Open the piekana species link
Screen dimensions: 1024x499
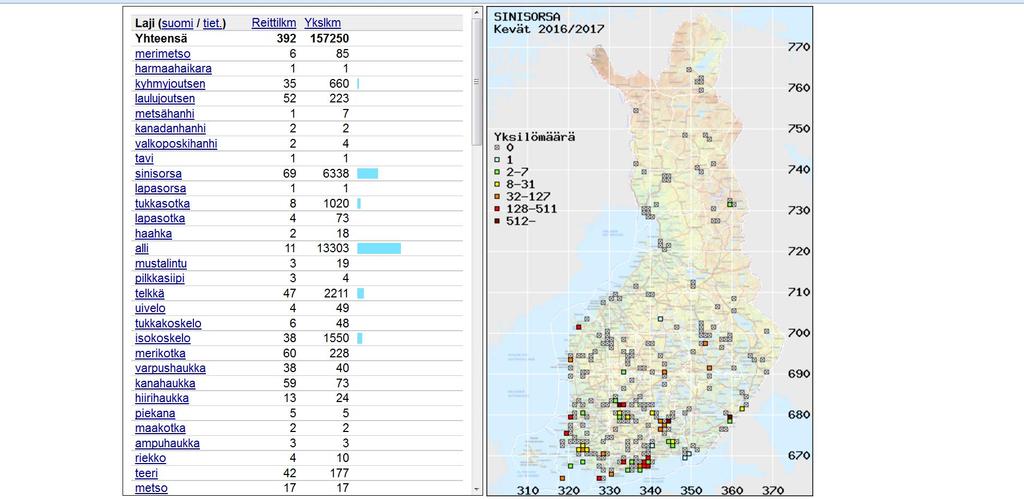point(155,414)
